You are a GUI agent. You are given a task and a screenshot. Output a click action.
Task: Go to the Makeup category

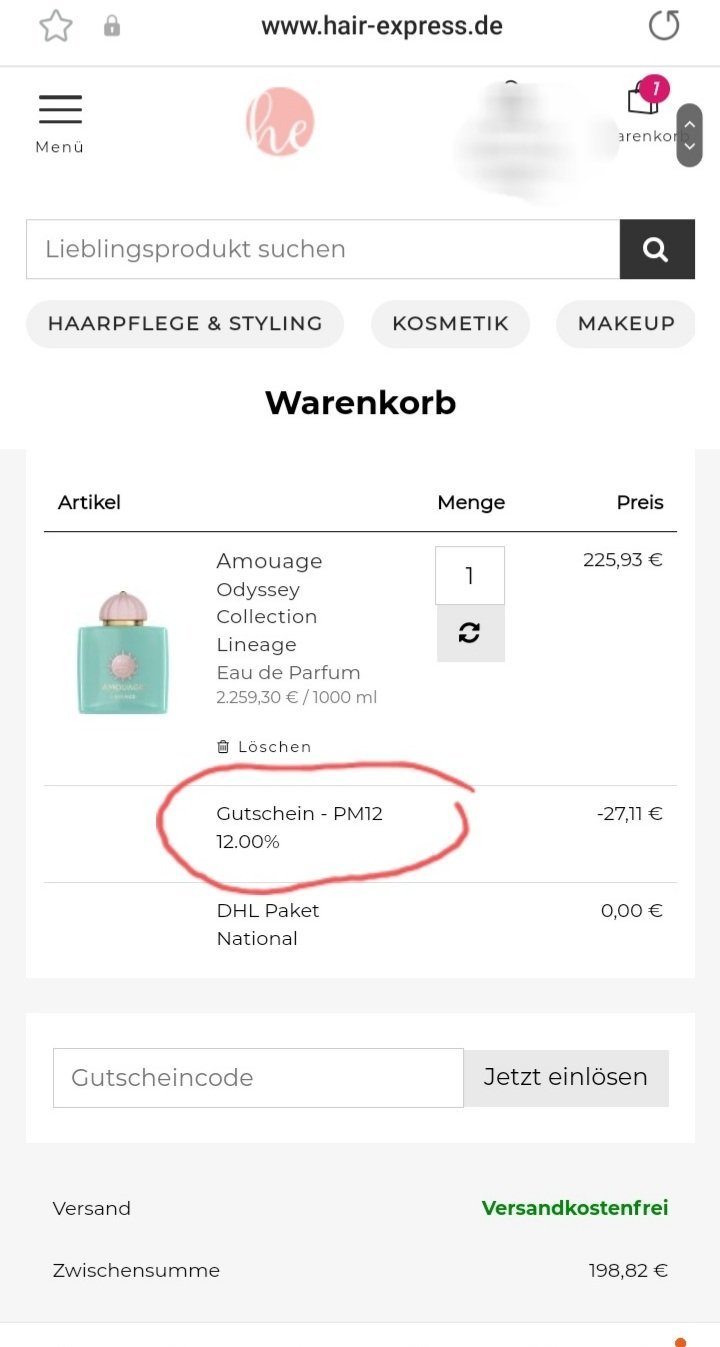tap(626, 324)
